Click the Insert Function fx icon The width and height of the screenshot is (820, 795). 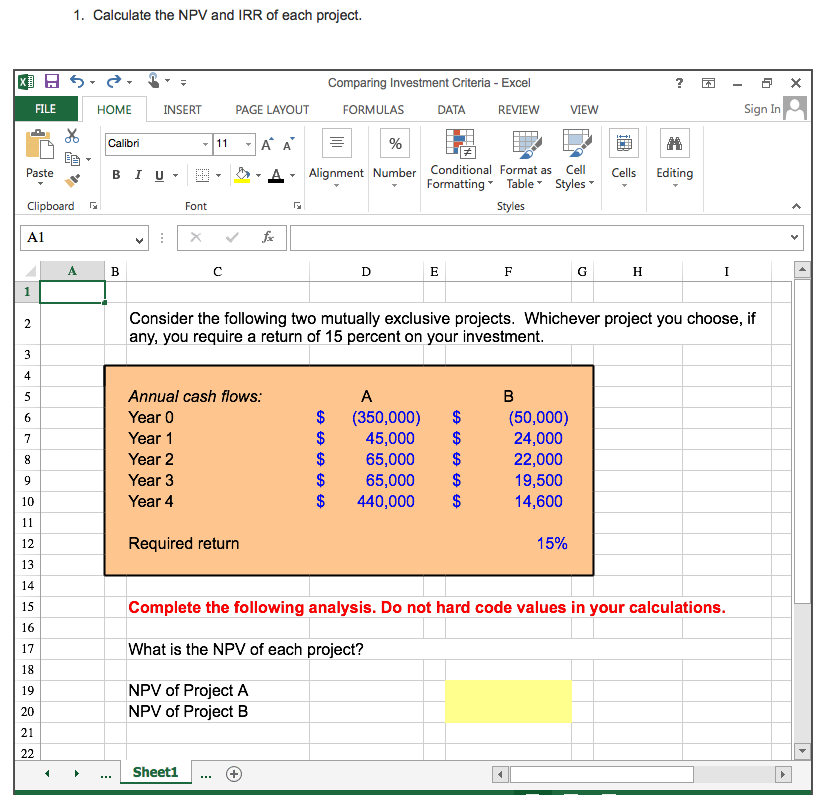tap(267, 238)
